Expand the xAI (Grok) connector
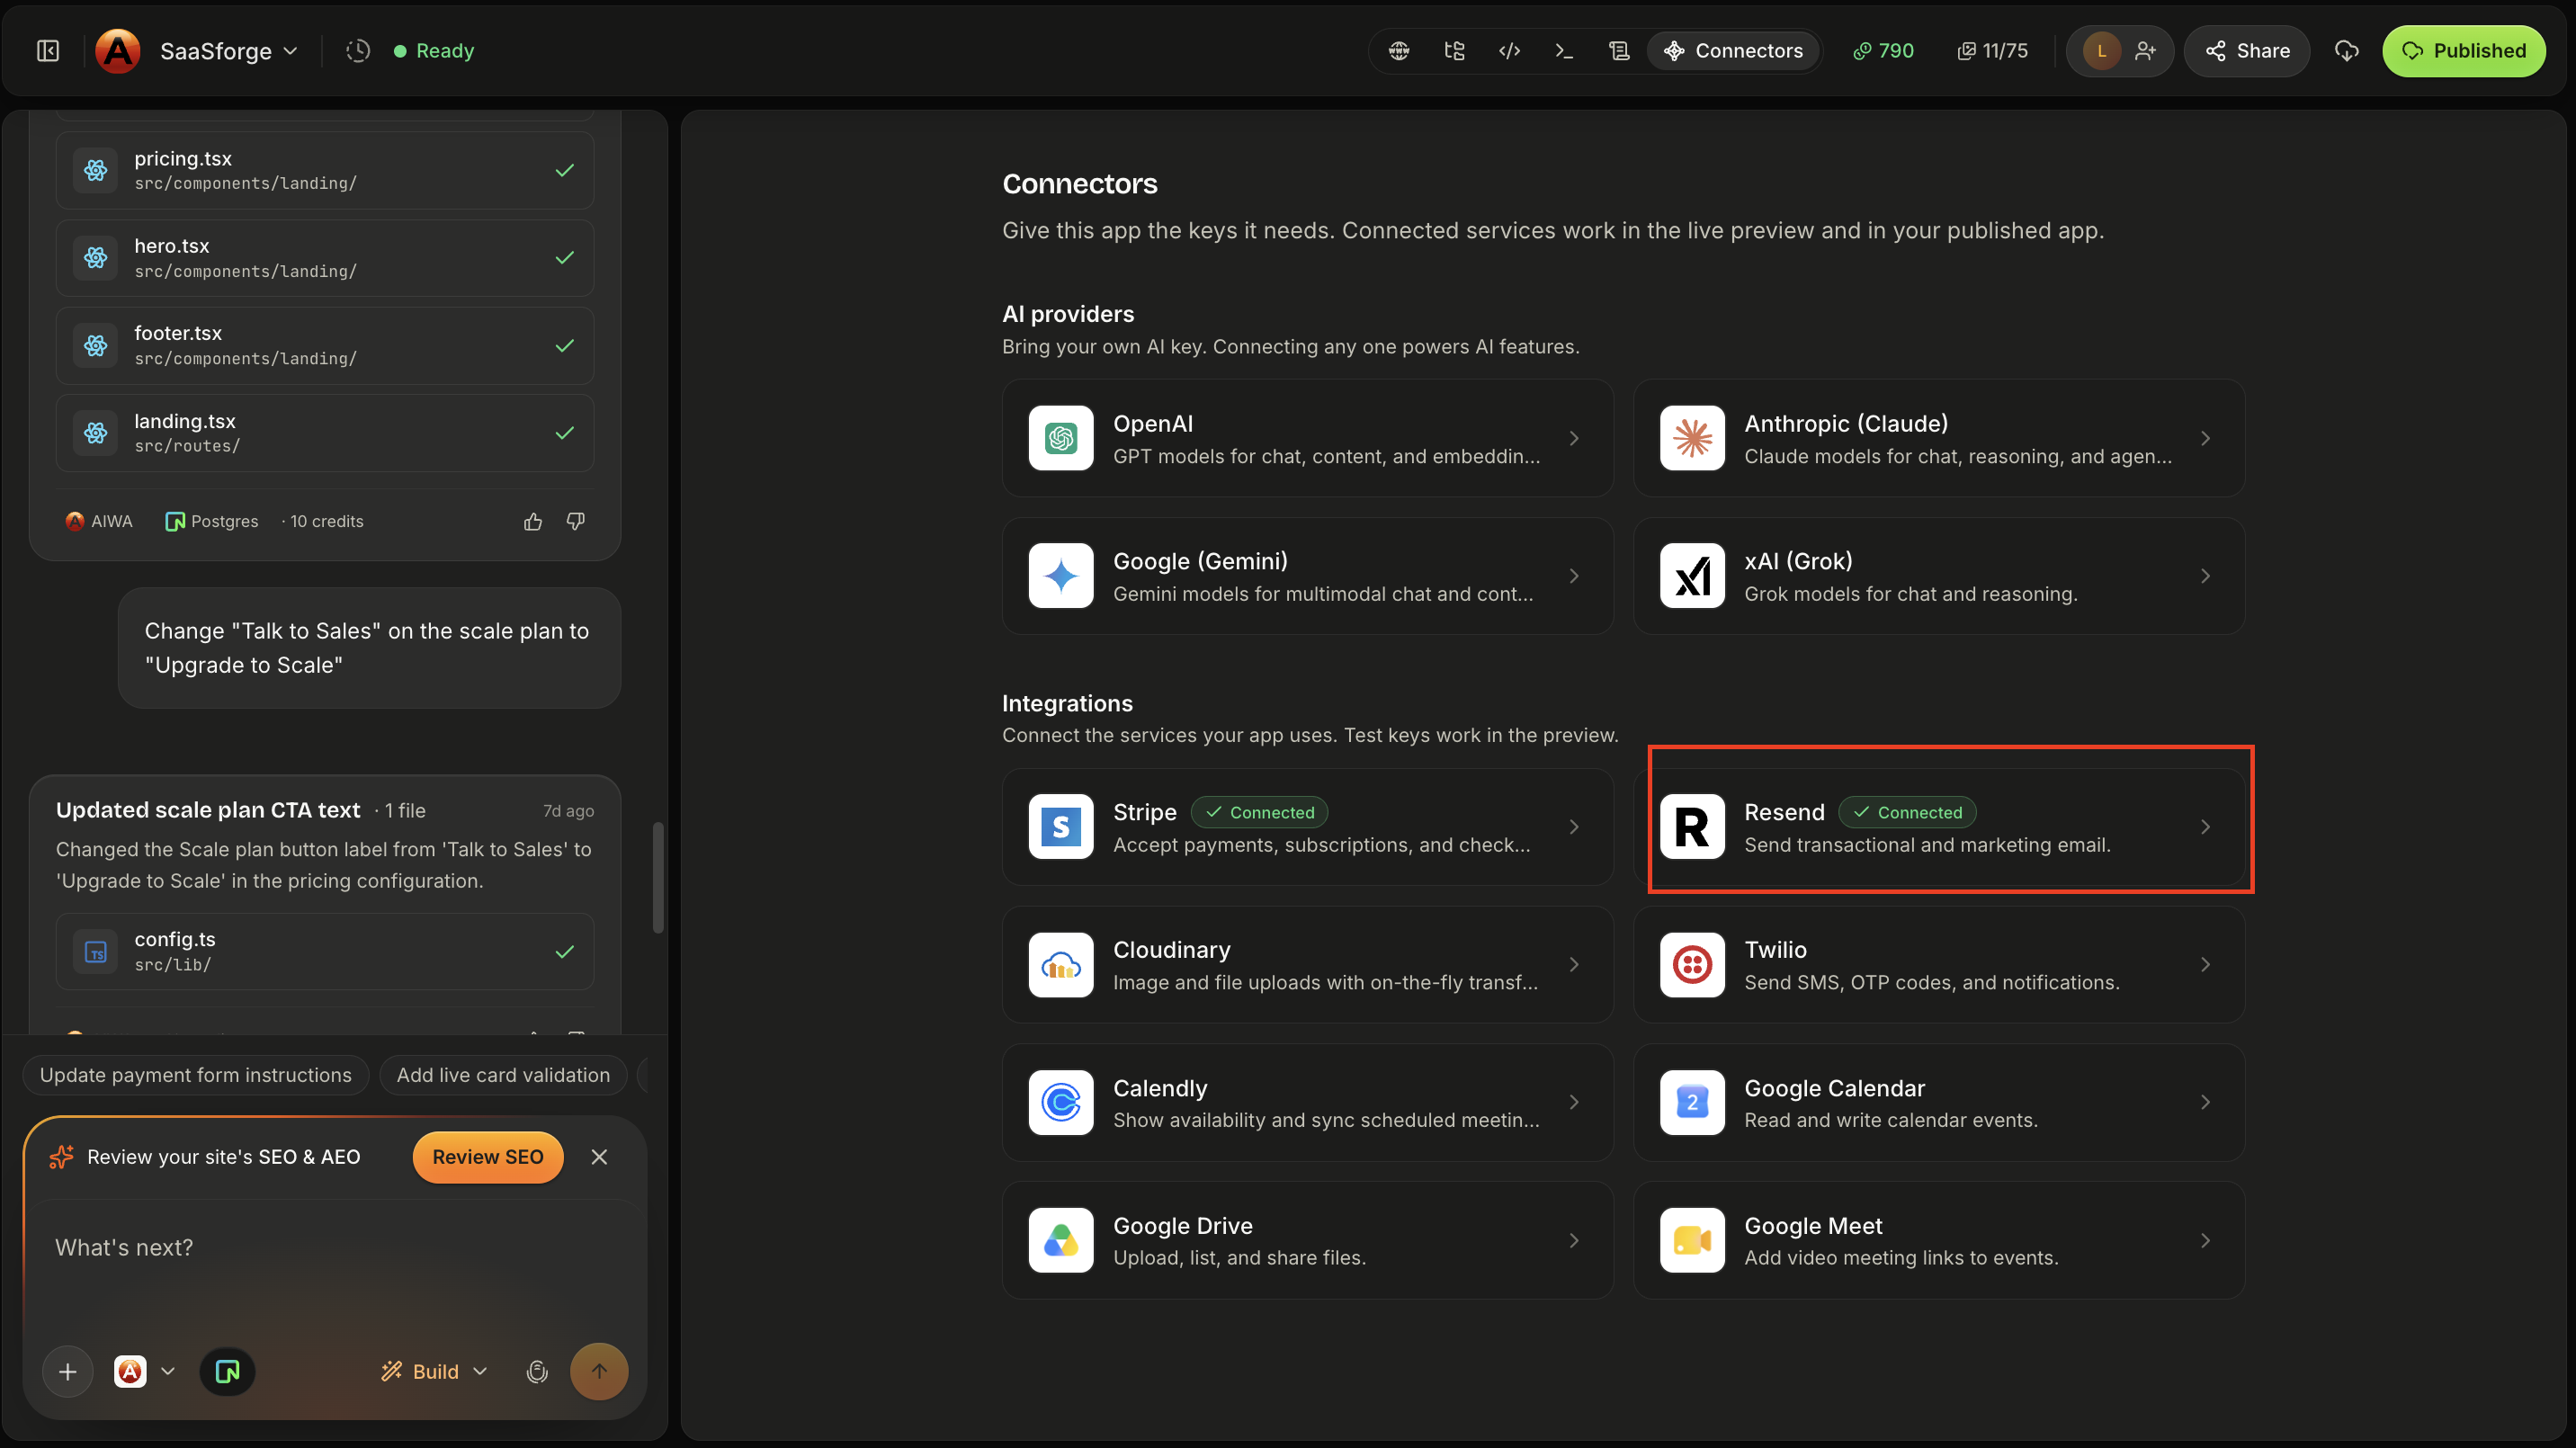The image size is (2576, 1448). point(1938,576)
